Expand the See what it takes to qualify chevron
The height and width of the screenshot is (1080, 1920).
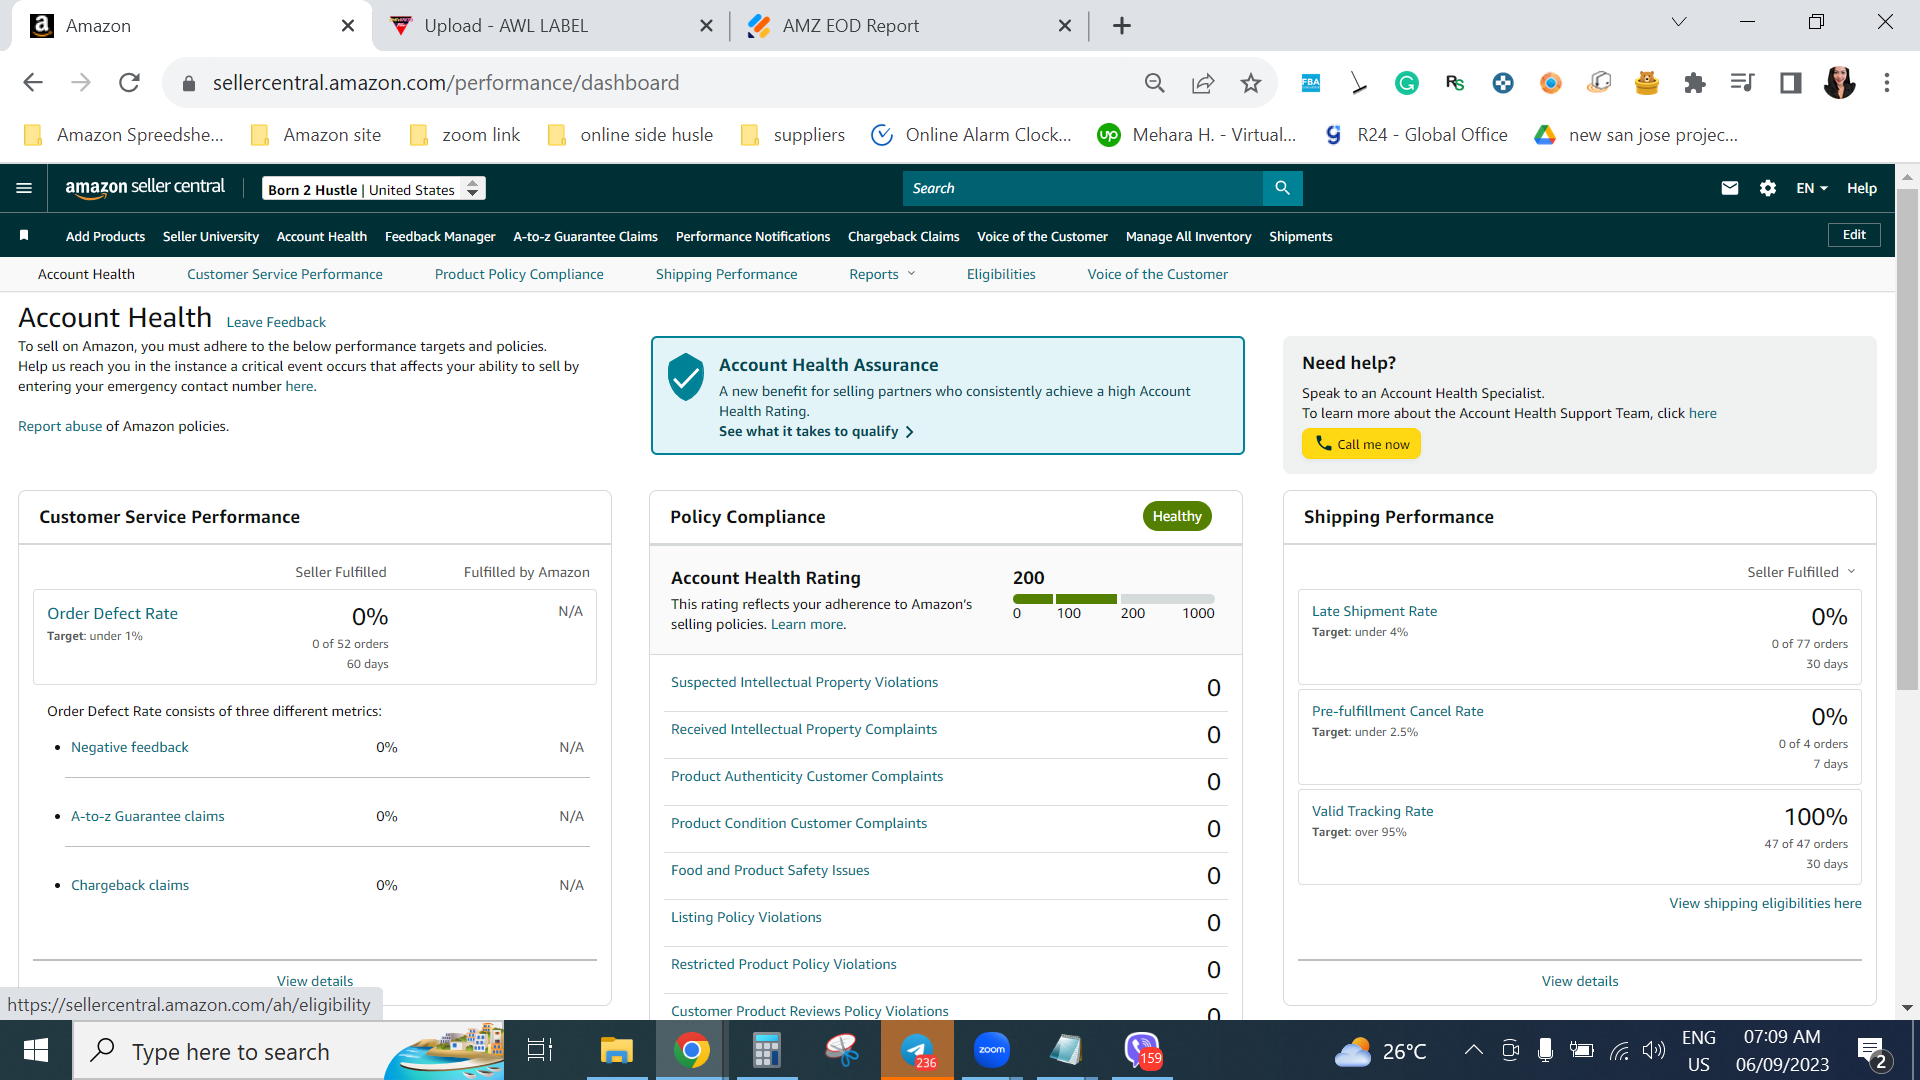pos(909,432)
